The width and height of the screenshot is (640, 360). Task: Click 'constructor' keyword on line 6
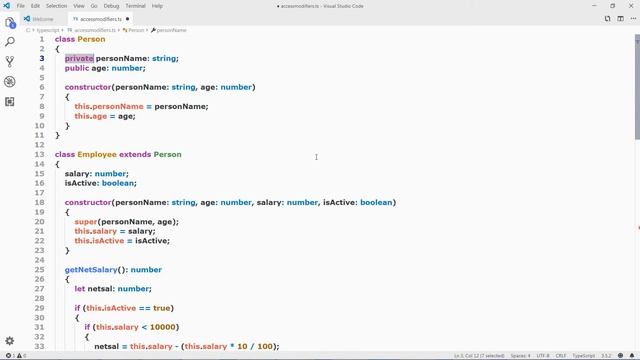tap(88, 87)
